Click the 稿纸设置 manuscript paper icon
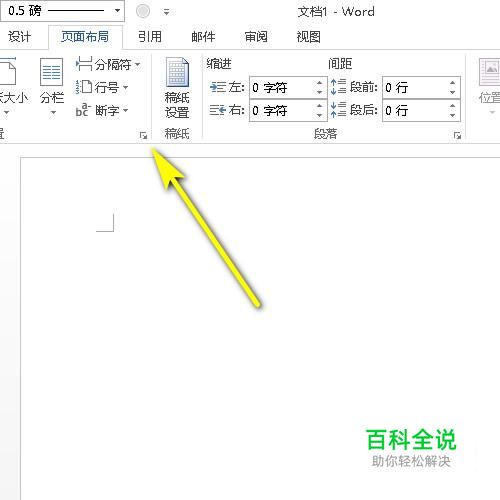500x500 pixels. [177, 72]
